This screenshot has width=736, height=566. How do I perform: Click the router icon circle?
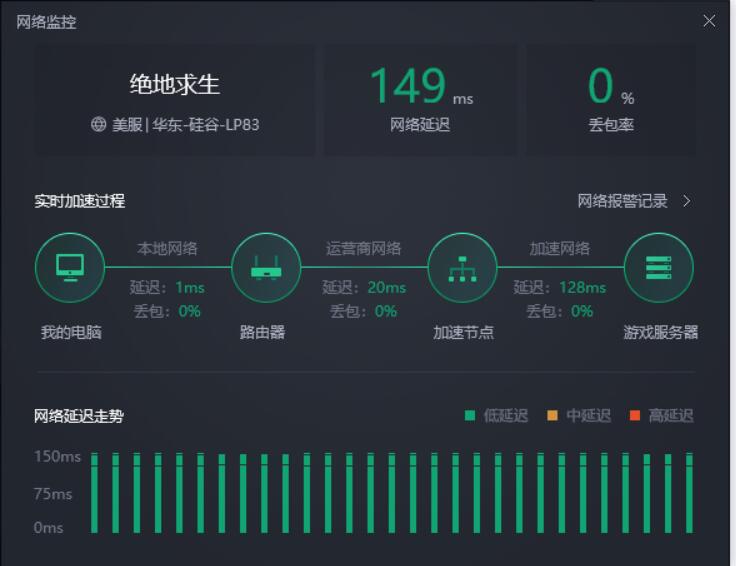(266, 268)
